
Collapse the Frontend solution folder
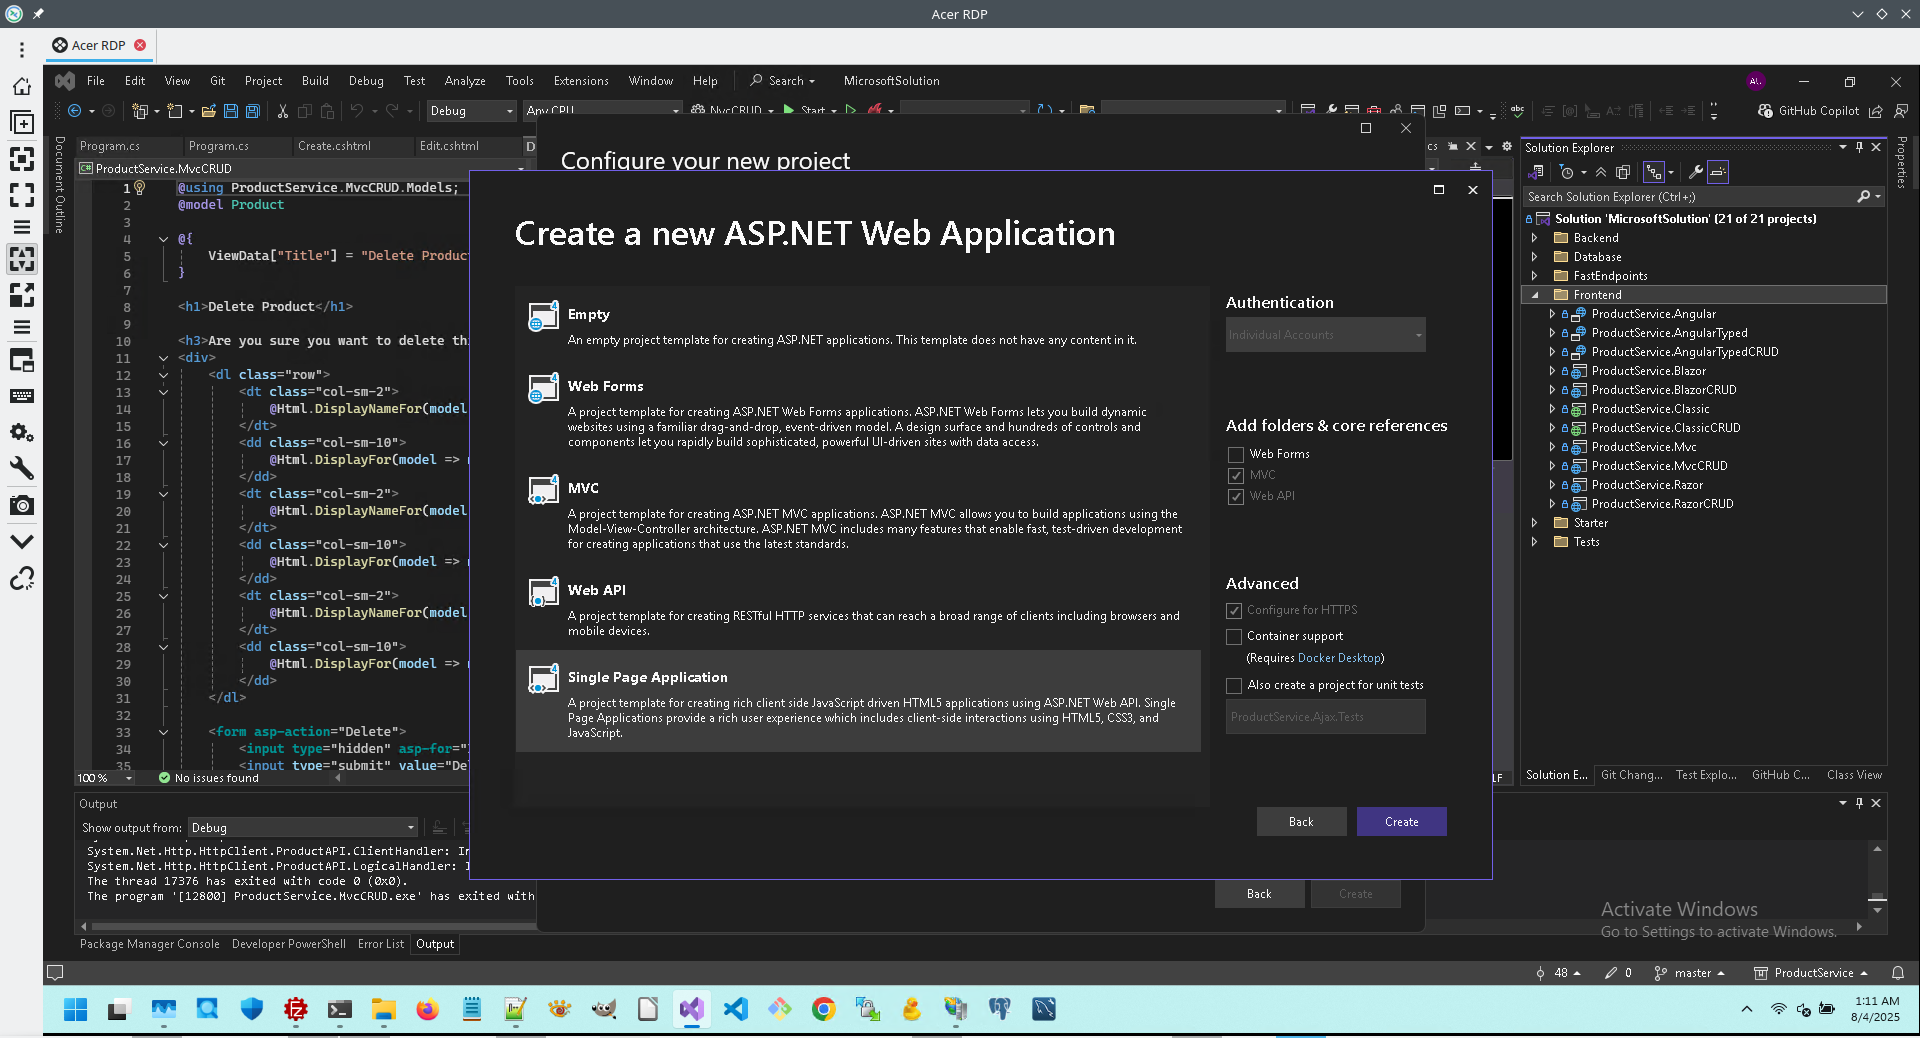click(x=1535, y=295)
